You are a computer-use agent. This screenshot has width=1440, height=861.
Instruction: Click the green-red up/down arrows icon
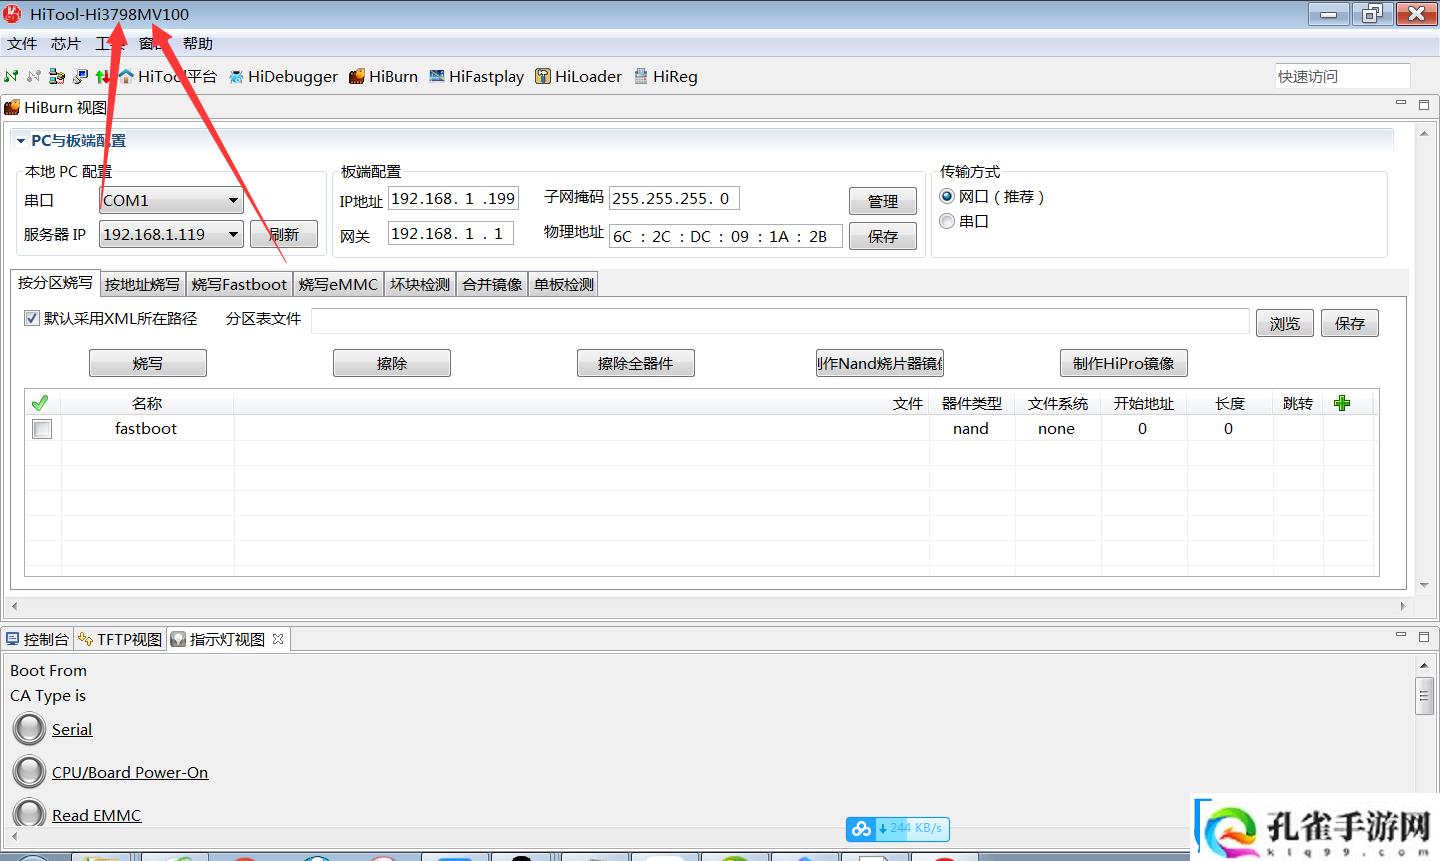point(103,76)
